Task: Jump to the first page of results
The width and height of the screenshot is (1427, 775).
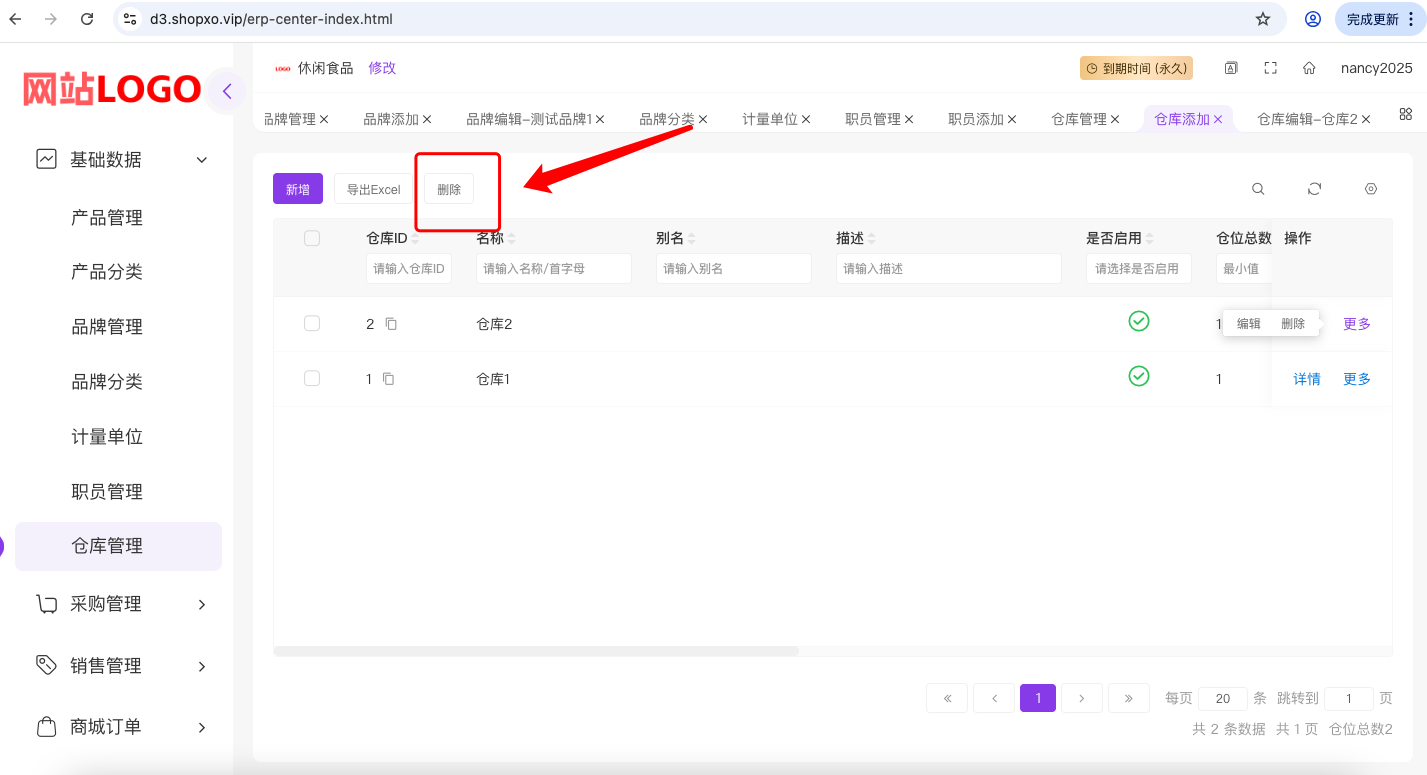Action: [947, 698]
